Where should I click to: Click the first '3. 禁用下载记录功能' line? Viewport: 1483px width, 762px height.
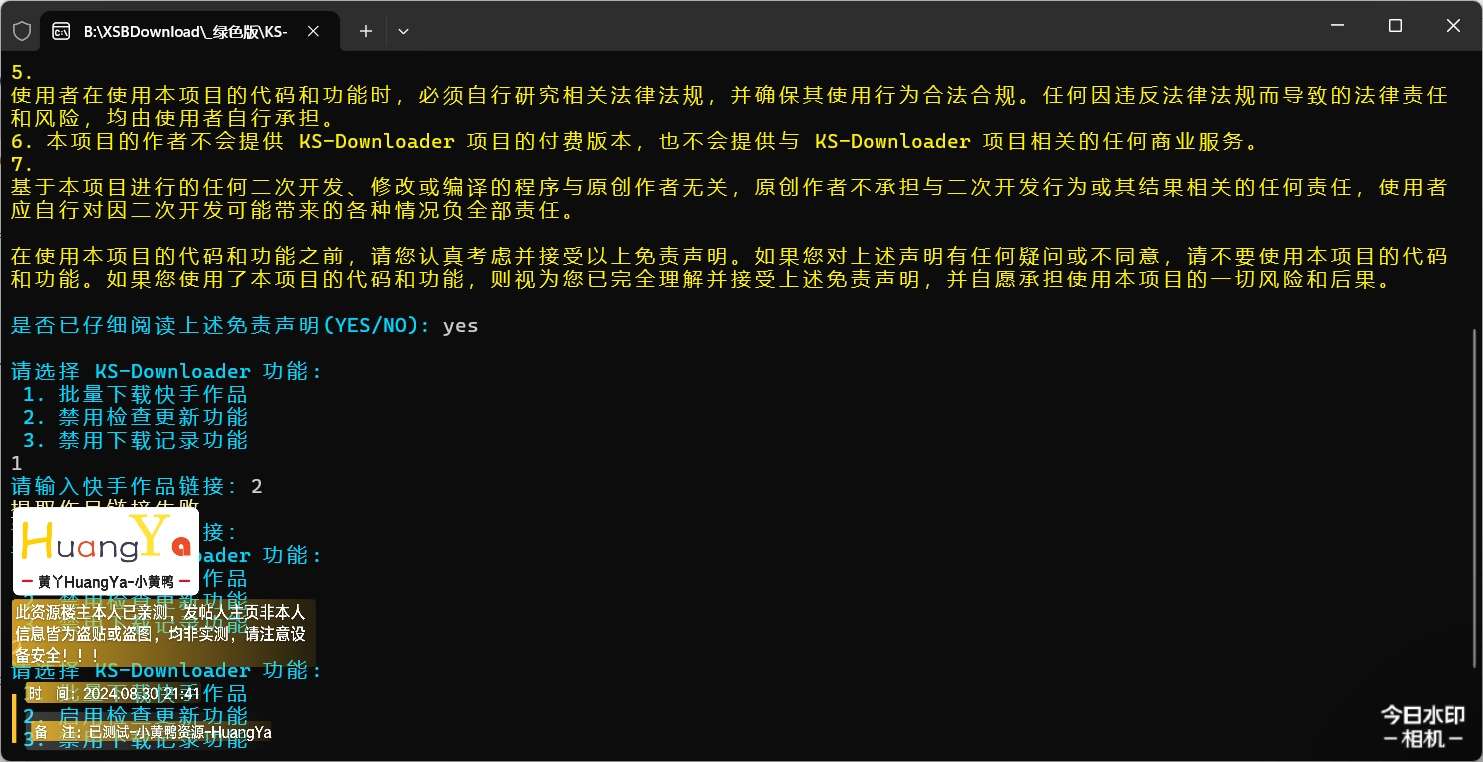[135, 440]
